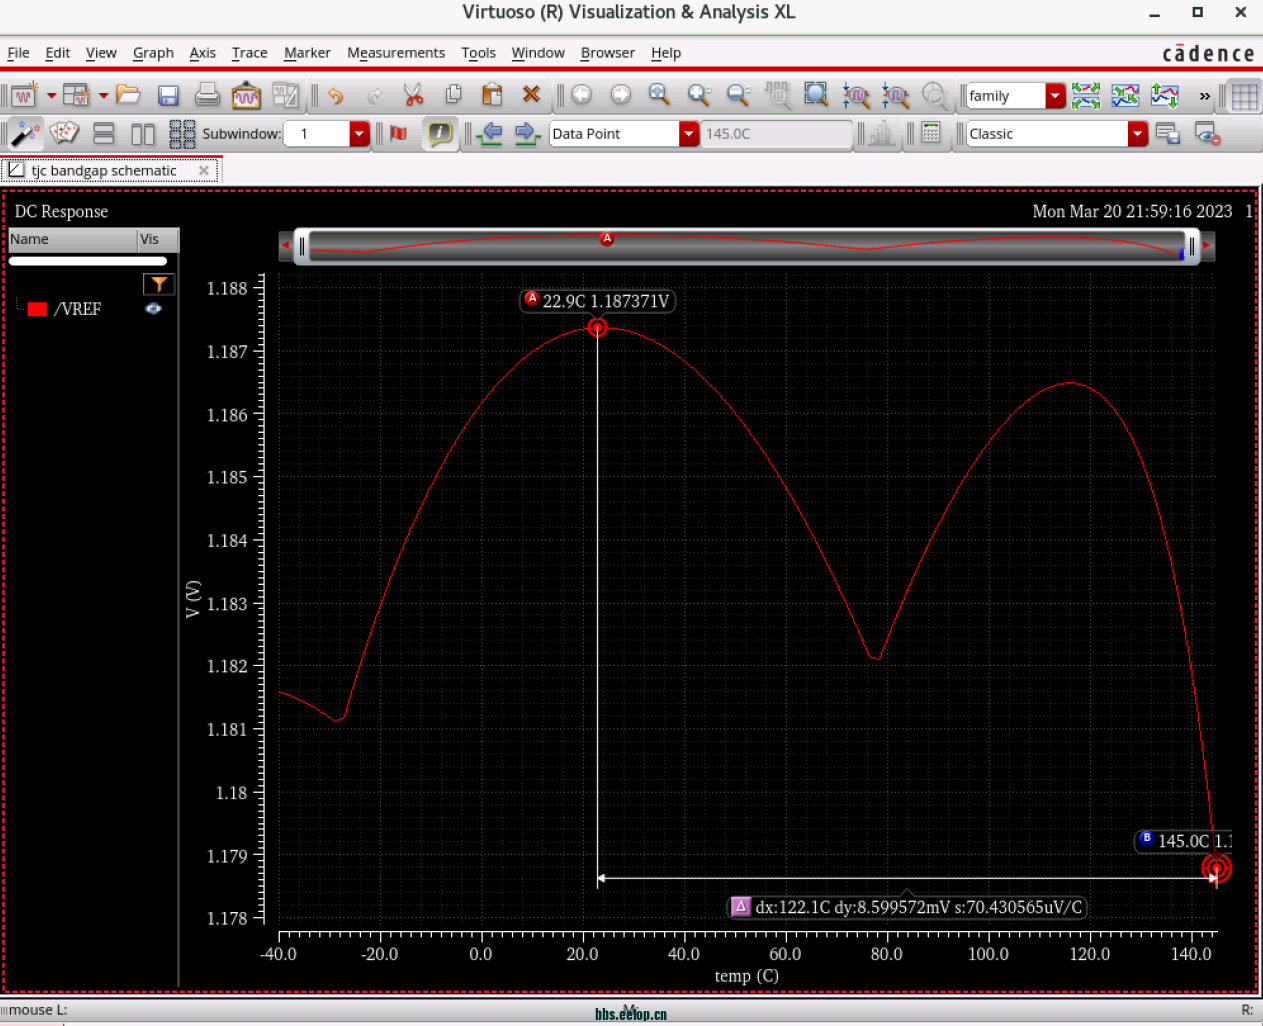Open the Measurements menu
Screen dimensions: 1263x1026
(x=396, y=53)
